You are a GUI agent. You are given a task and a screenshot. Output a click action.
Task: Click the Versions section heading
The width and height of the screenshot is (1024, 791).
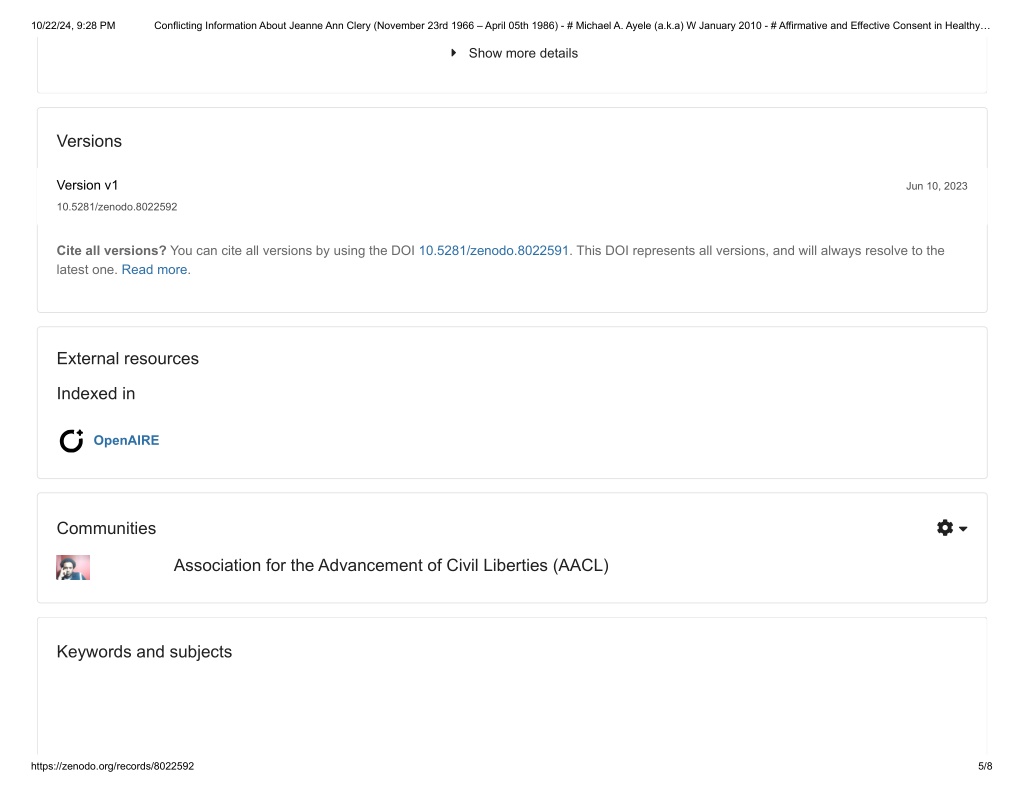(89, 142)
